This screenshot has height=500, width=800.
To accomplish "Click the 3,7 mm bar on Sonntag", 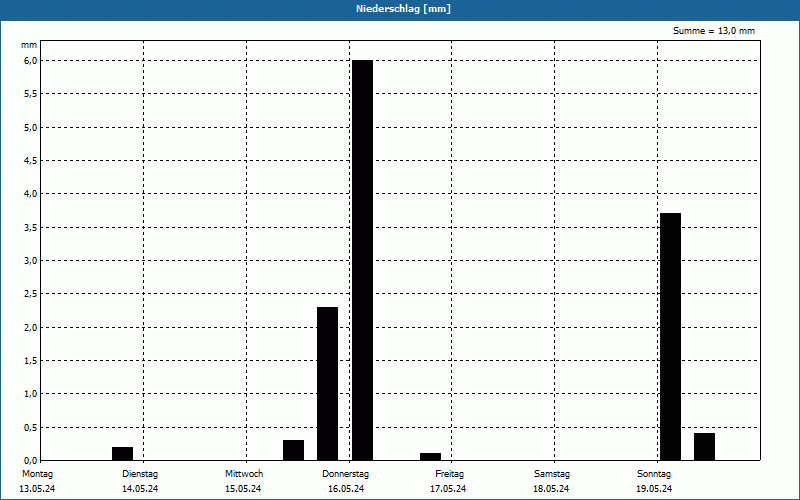I will (x=670, y=337).
